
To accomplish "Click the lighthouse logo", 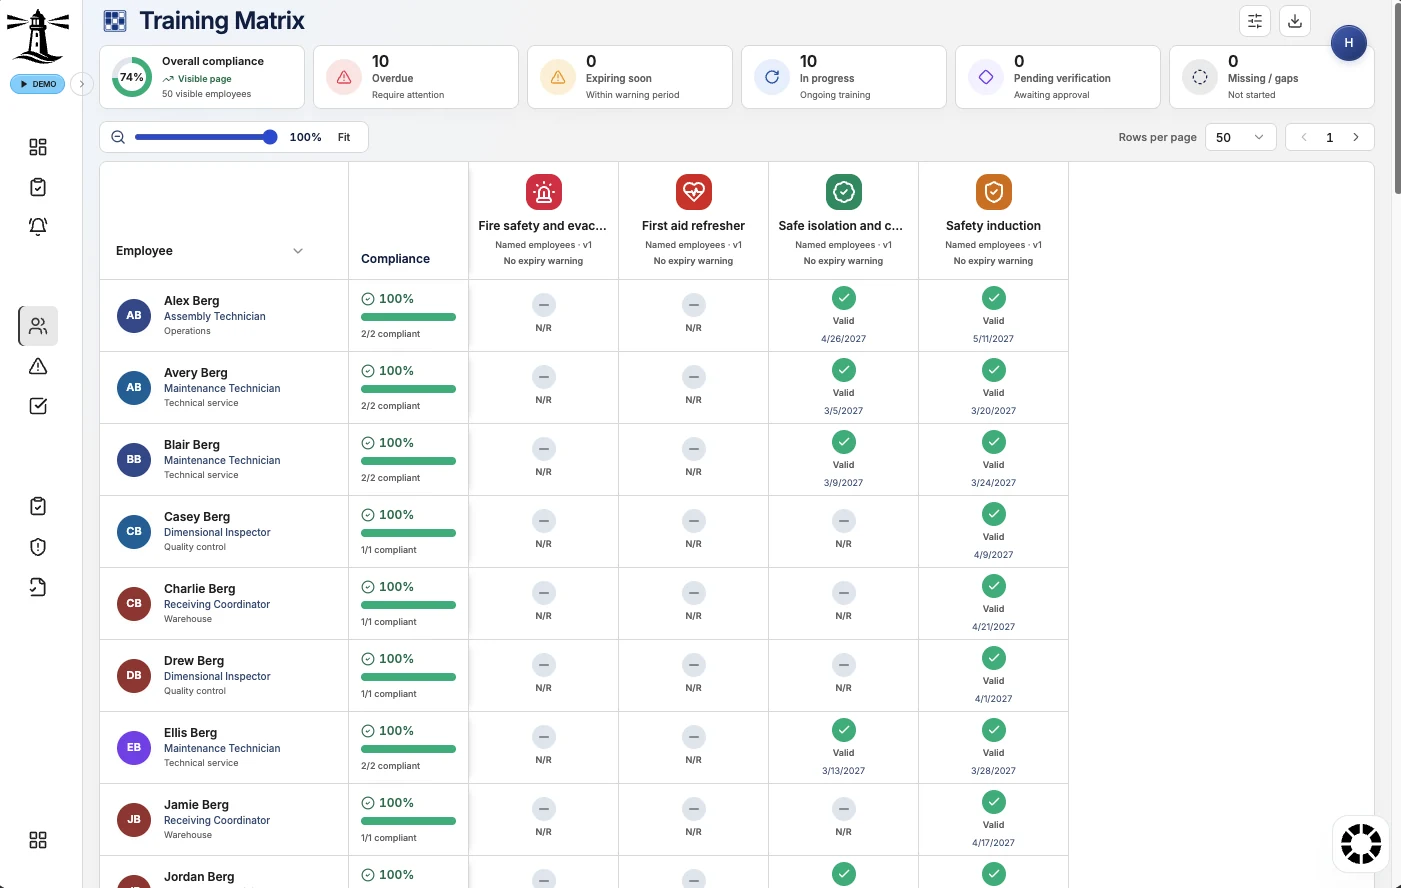I will [x=38, y=36].
